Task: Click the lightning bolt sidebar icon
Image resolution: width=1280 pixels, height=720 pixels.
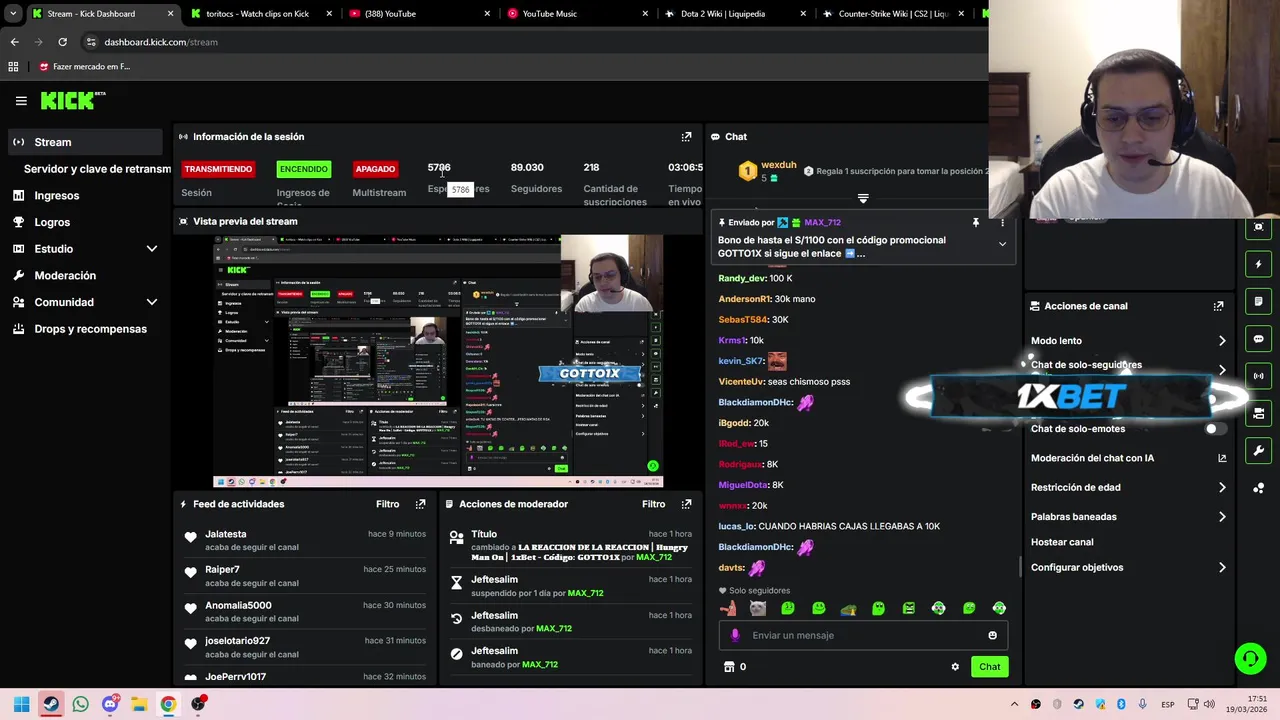Action: (1258, 265)
